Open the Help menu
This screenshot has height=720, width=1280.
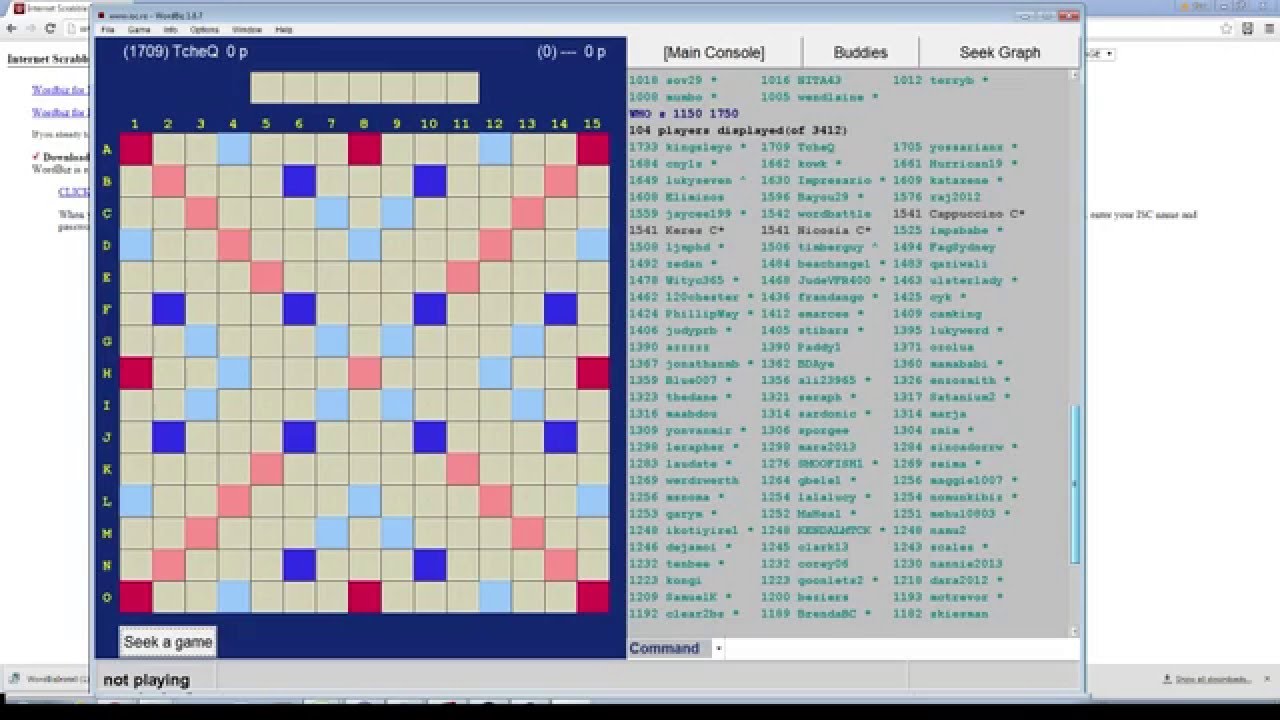coord(284,30)
